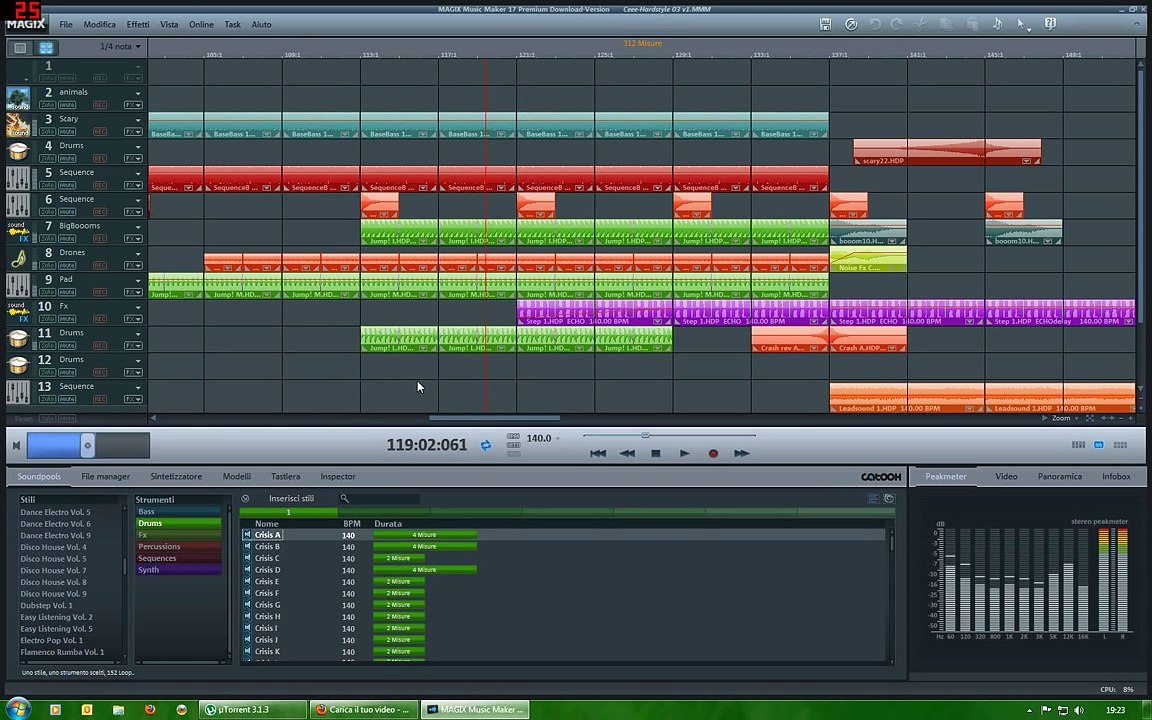
Task: Open the 1/4 nota quantize dropdown
Action: click(x=120, y=46)
